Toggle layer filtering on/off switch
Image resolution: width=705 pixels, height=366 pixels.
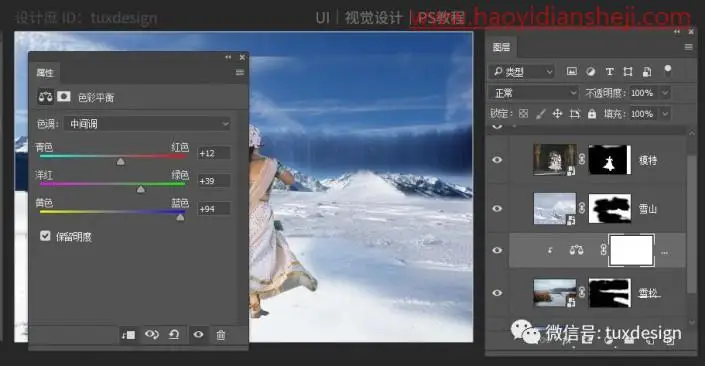tap(668, 71)
